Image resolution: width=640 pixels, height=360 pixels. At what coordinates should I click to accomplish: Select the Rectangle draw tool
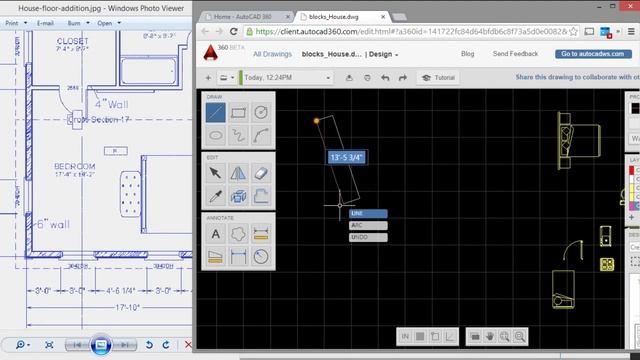[x=238, y=112]
